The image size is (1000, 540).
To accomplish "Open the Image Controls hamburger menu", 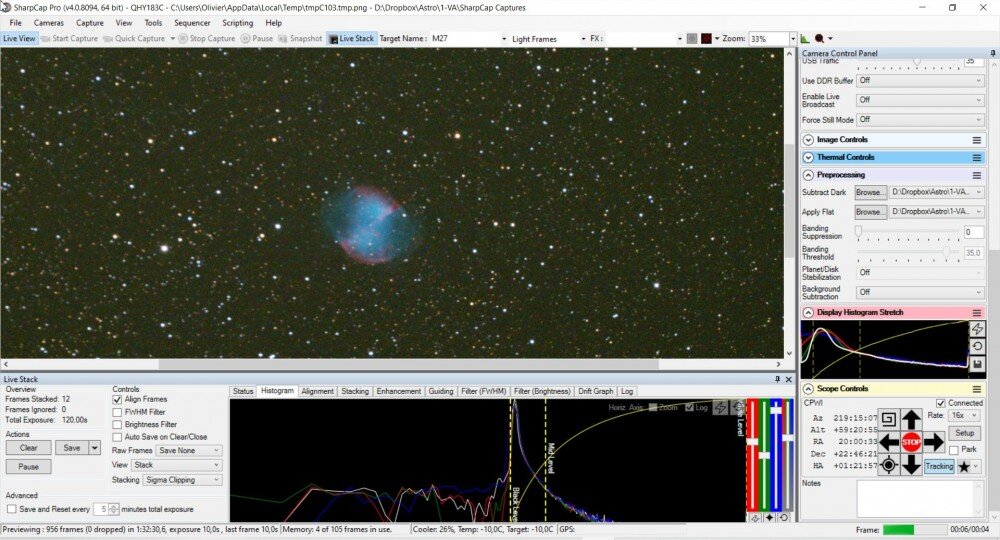I will point(976,140).
